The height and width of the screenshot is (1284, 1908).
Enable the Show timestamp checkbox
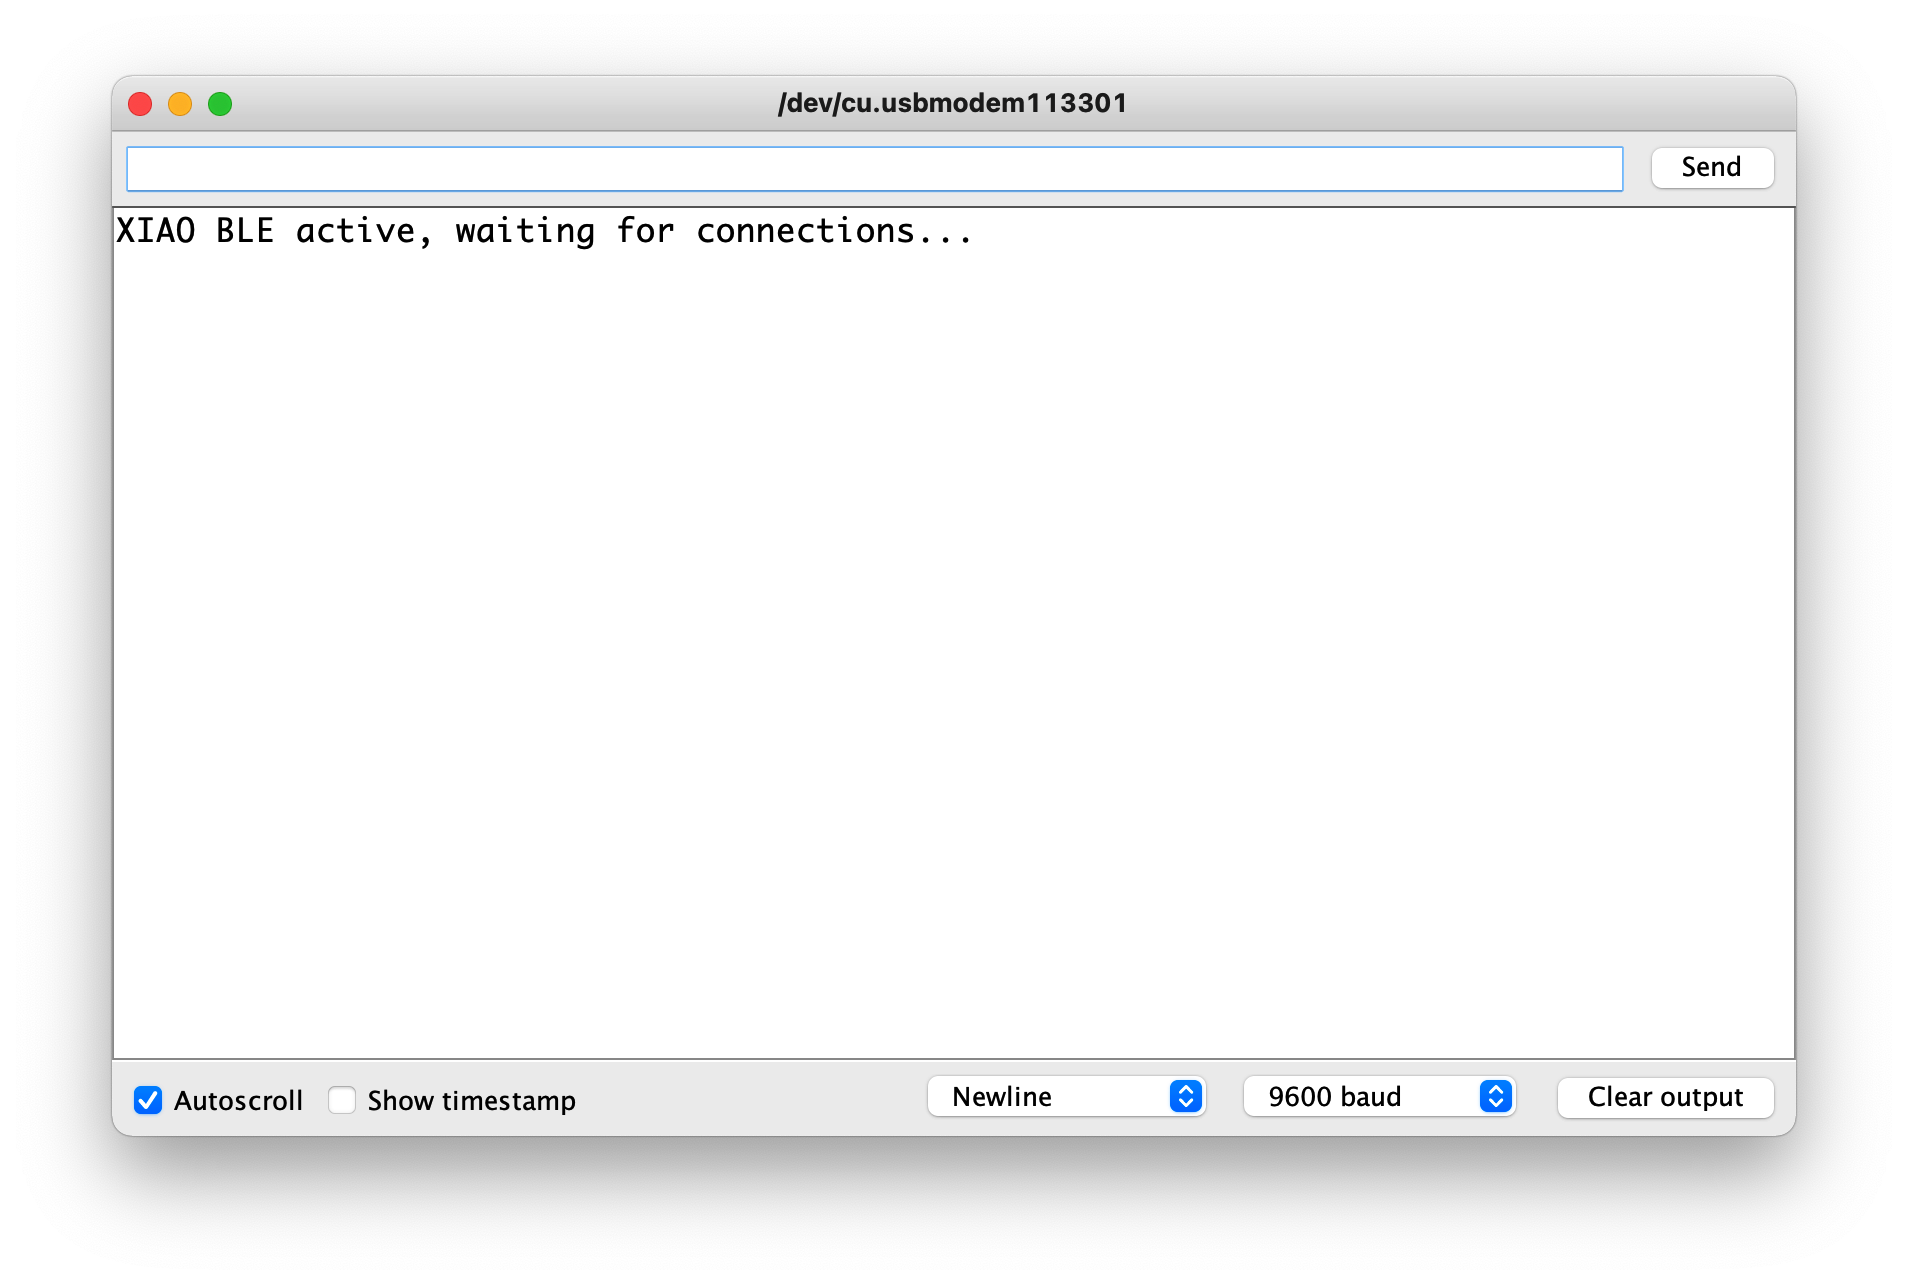coord(342,1100)
